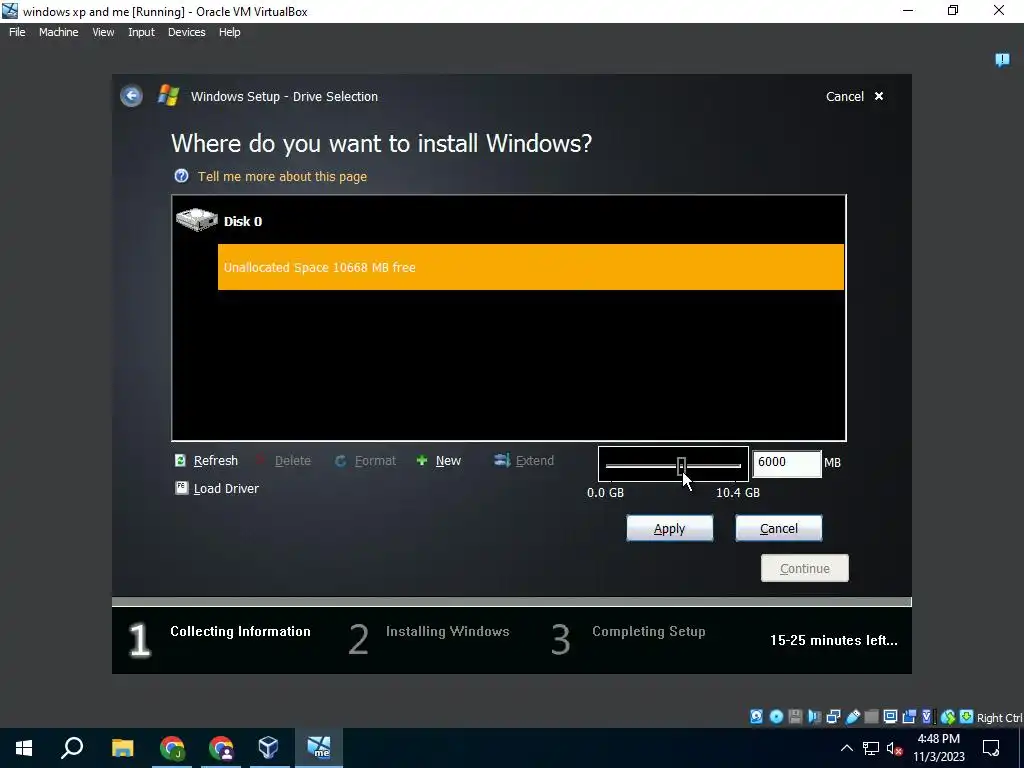Click the Disk 0 hard drive icon

(x=197, y=219)
